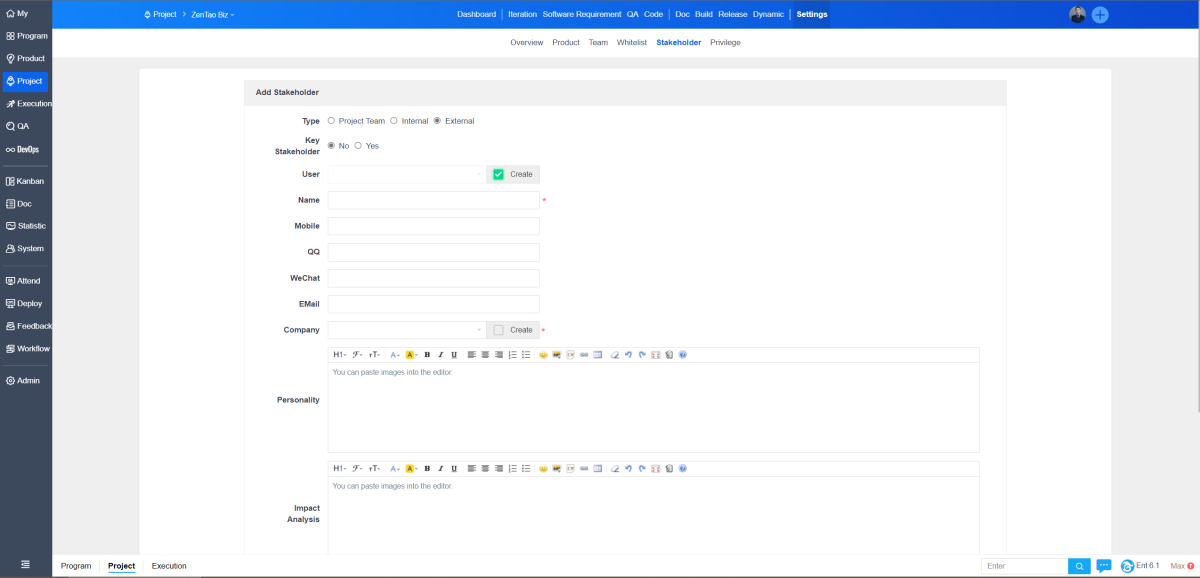Click the search magnifier button

[x=1079, y=566]
